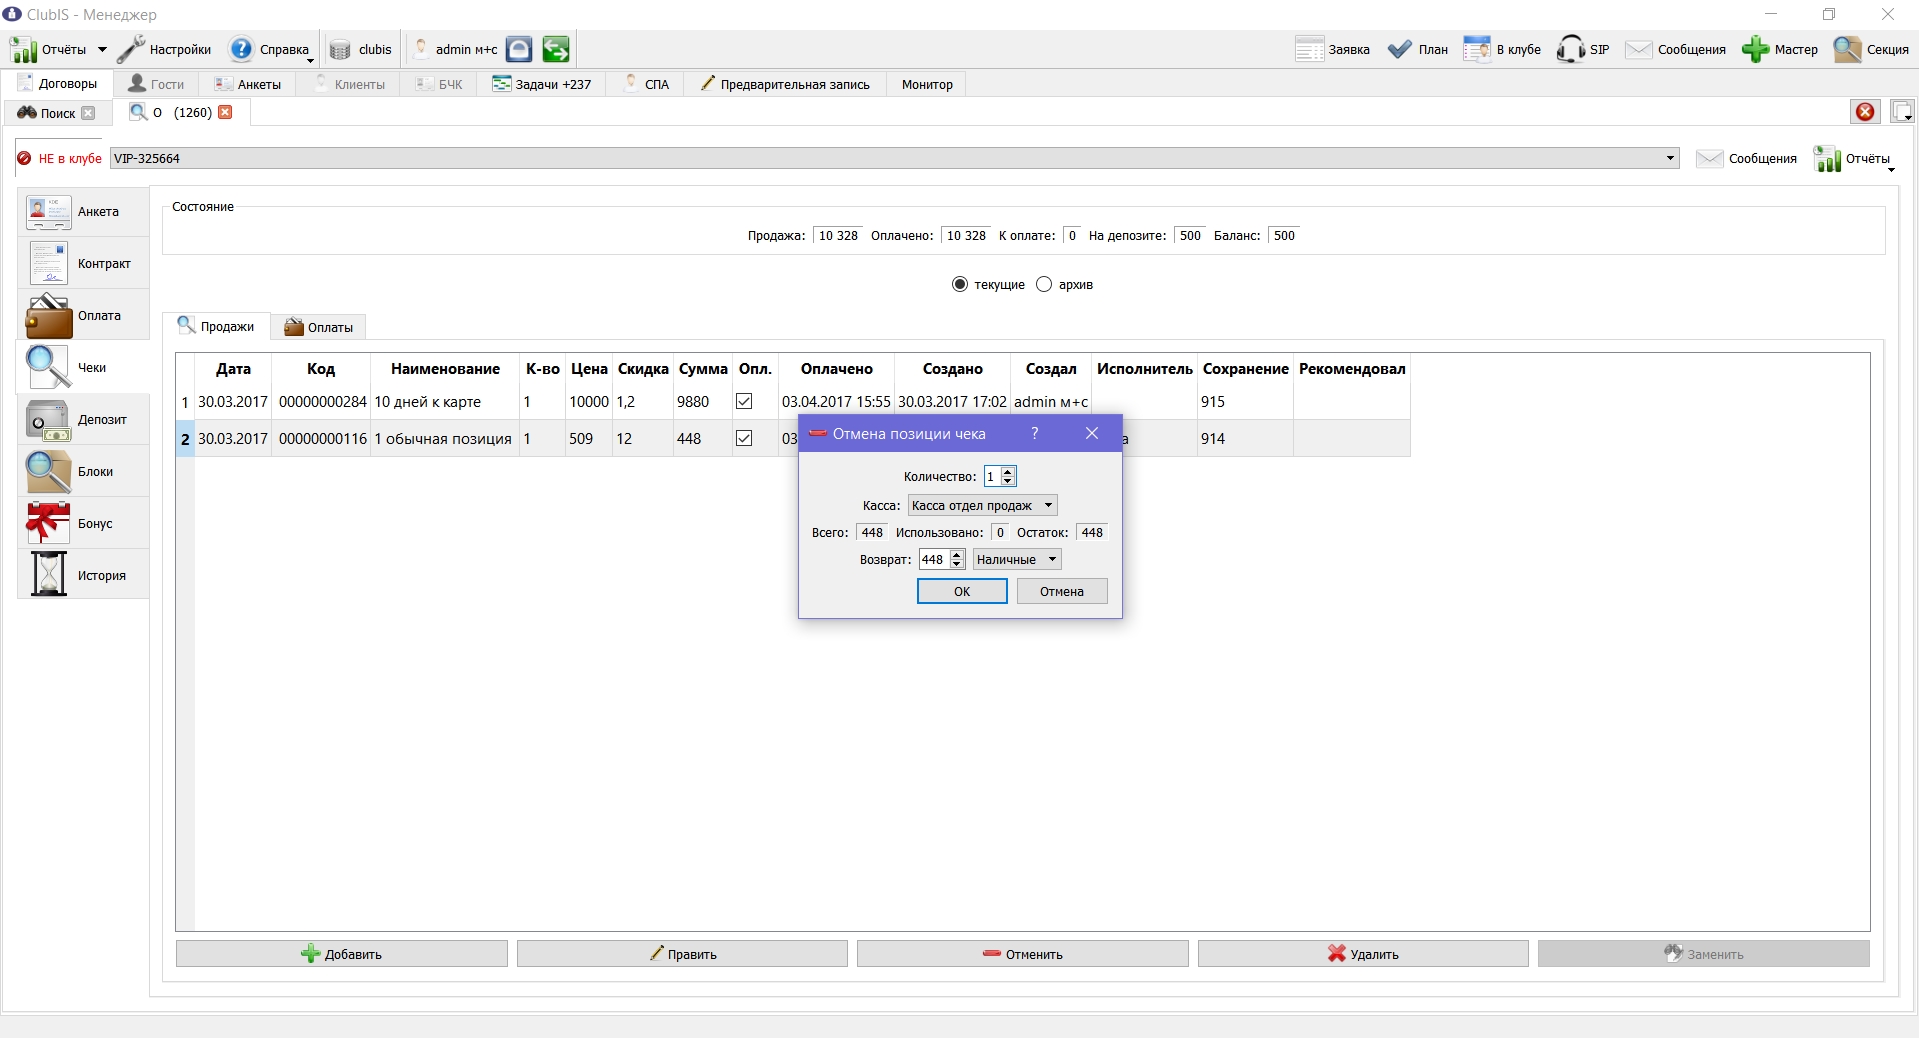Switch to the Договоры tab

[x=58, y=84]
